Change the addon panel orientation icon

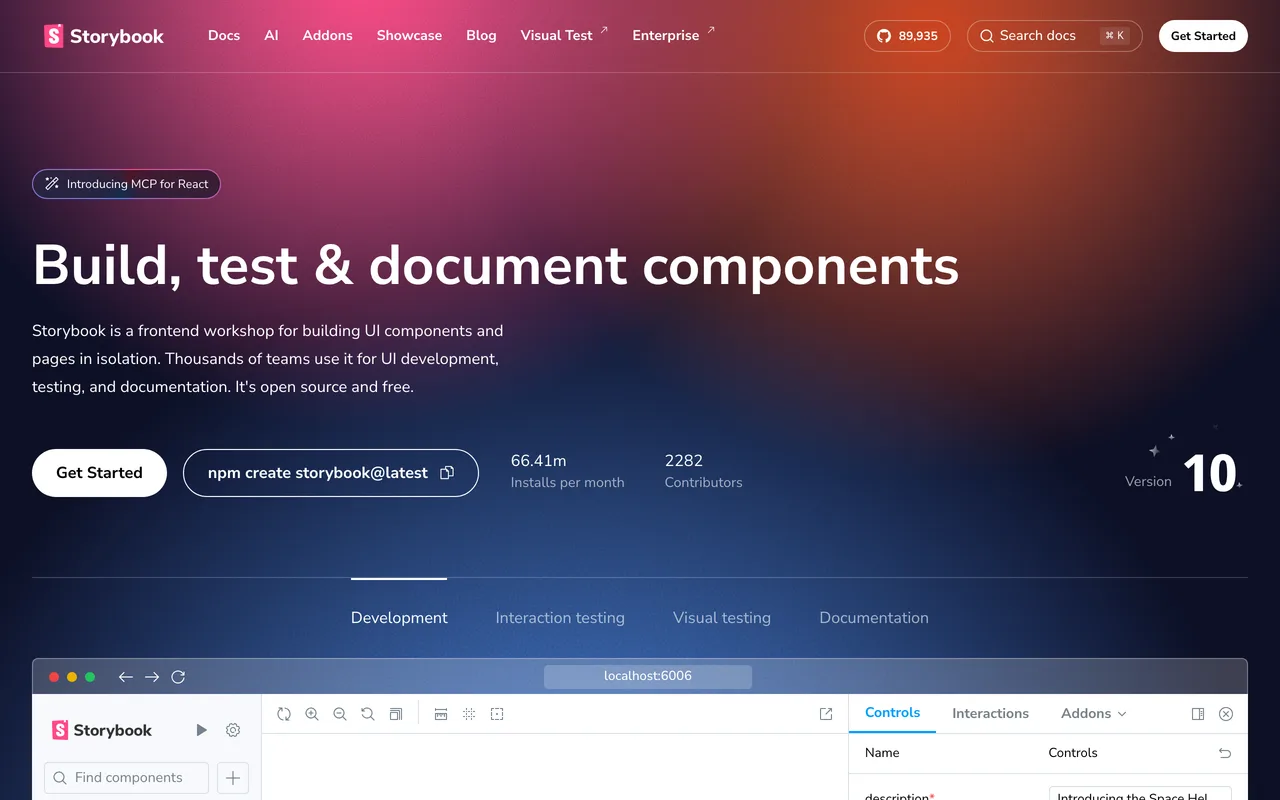click(x=1198, y=714)
